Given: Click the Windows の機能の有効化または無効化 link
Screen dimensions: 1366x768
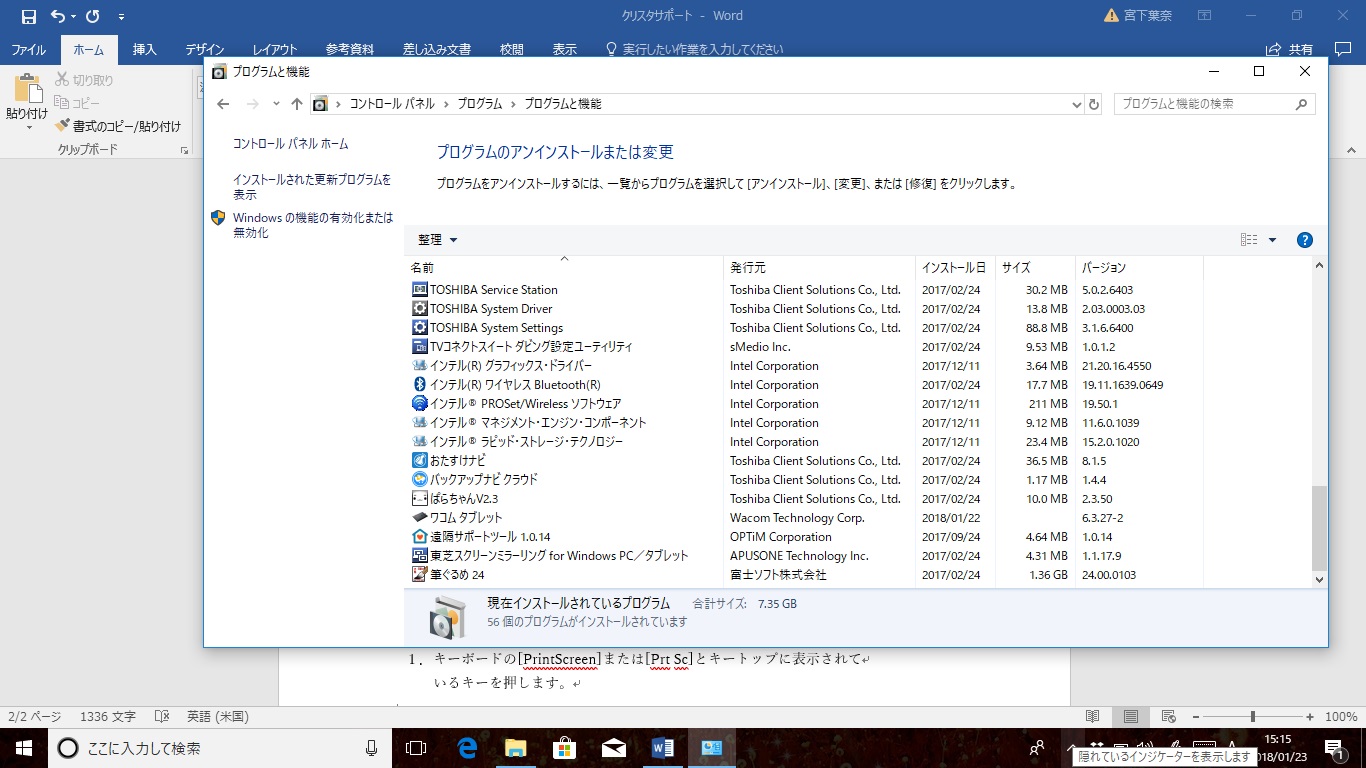Looking at the screenshot, I should pyautogui.click(x=312, y=225).
